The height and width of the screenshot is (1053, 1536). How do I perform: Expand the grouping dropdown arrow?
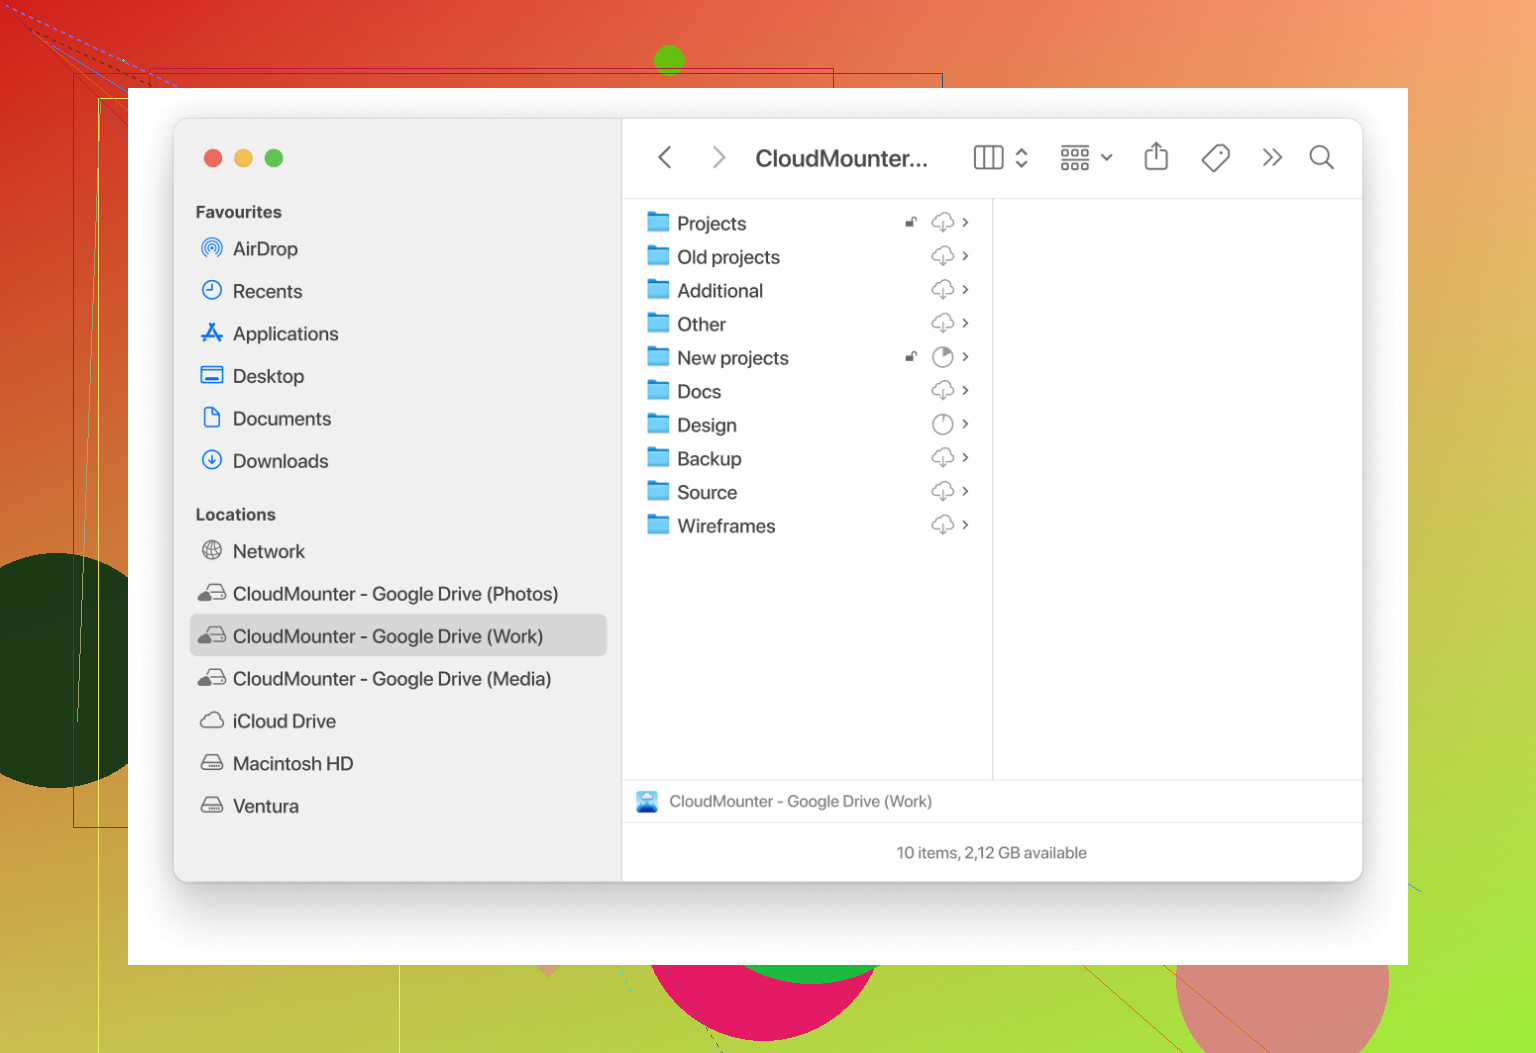point(1107,157)
